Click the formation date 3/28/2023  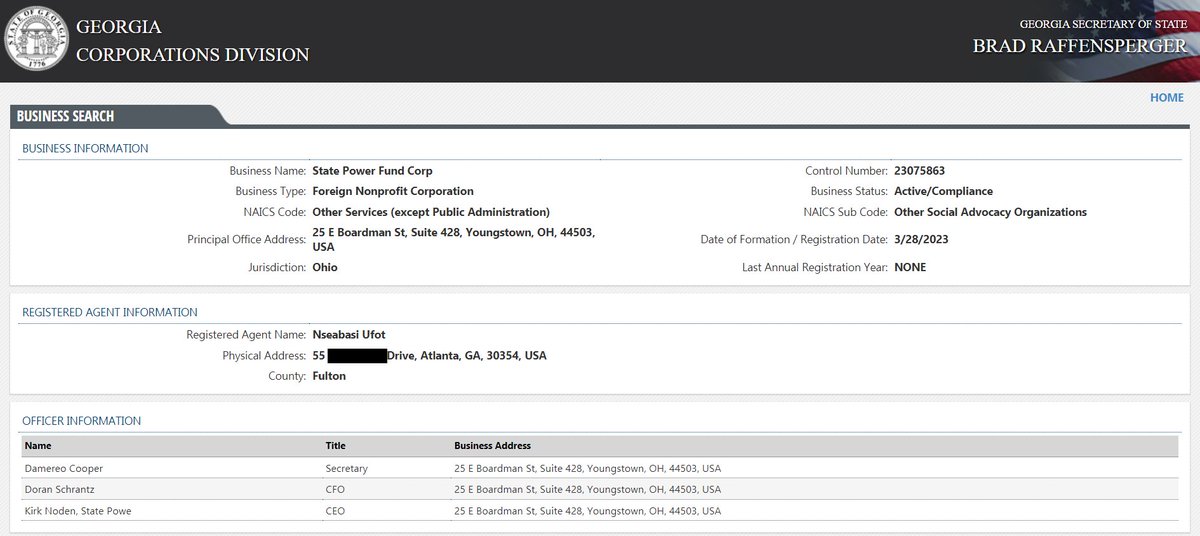click(920, 240)
